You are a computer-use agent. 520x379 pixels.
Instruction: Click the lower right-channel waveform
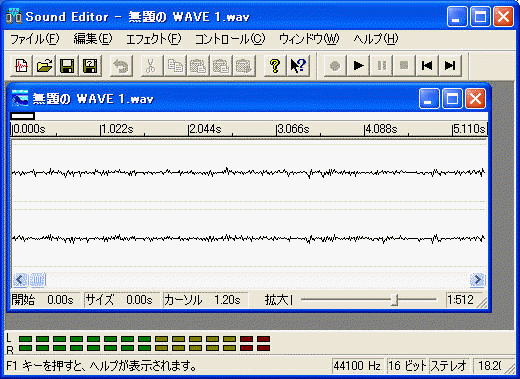tap(249, 238)
